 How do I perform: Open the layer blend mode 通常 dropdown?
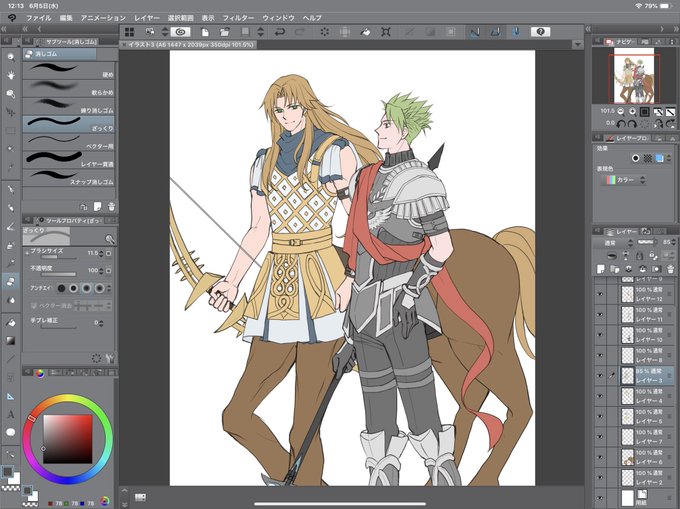(614, 243)
